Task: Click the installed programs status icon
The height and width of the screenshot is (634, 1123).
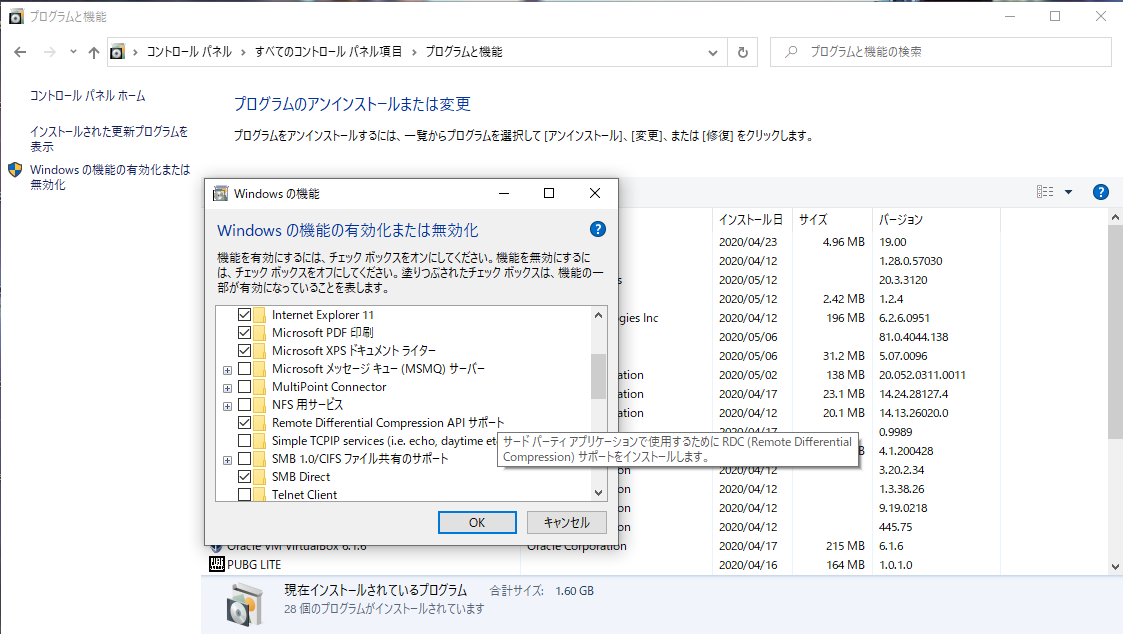Action: [x=244, y=603]
